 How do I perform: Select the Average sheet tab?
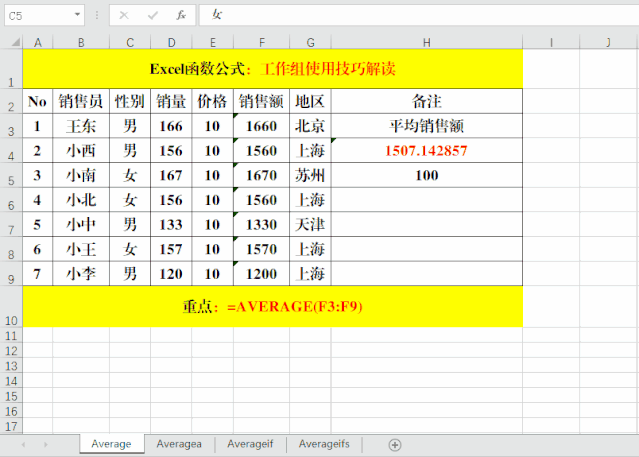pyautogui.click(x=111, y=444)
